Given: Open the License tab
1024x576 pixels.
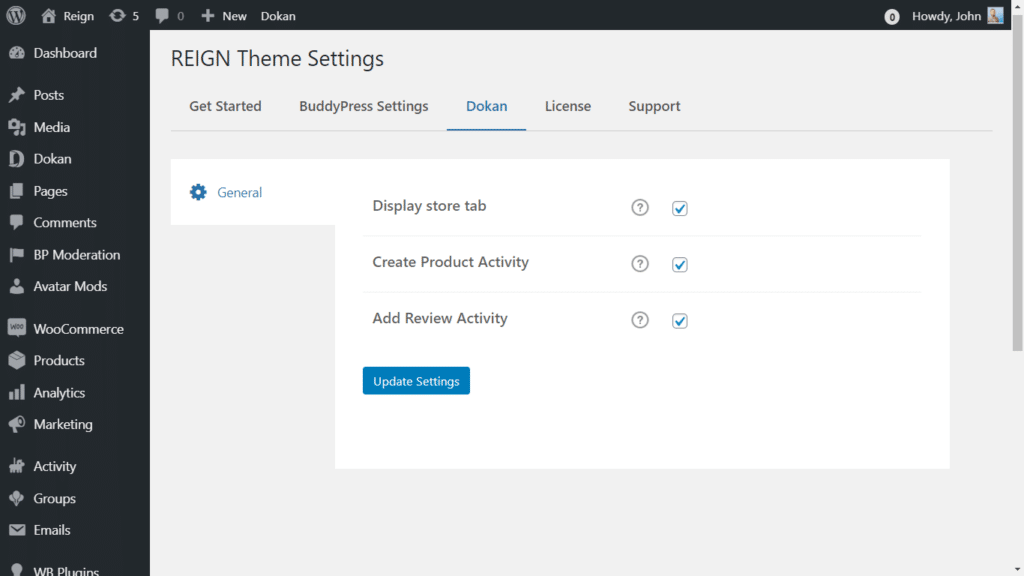Looking at the screenshot, I should pos(567,106).
